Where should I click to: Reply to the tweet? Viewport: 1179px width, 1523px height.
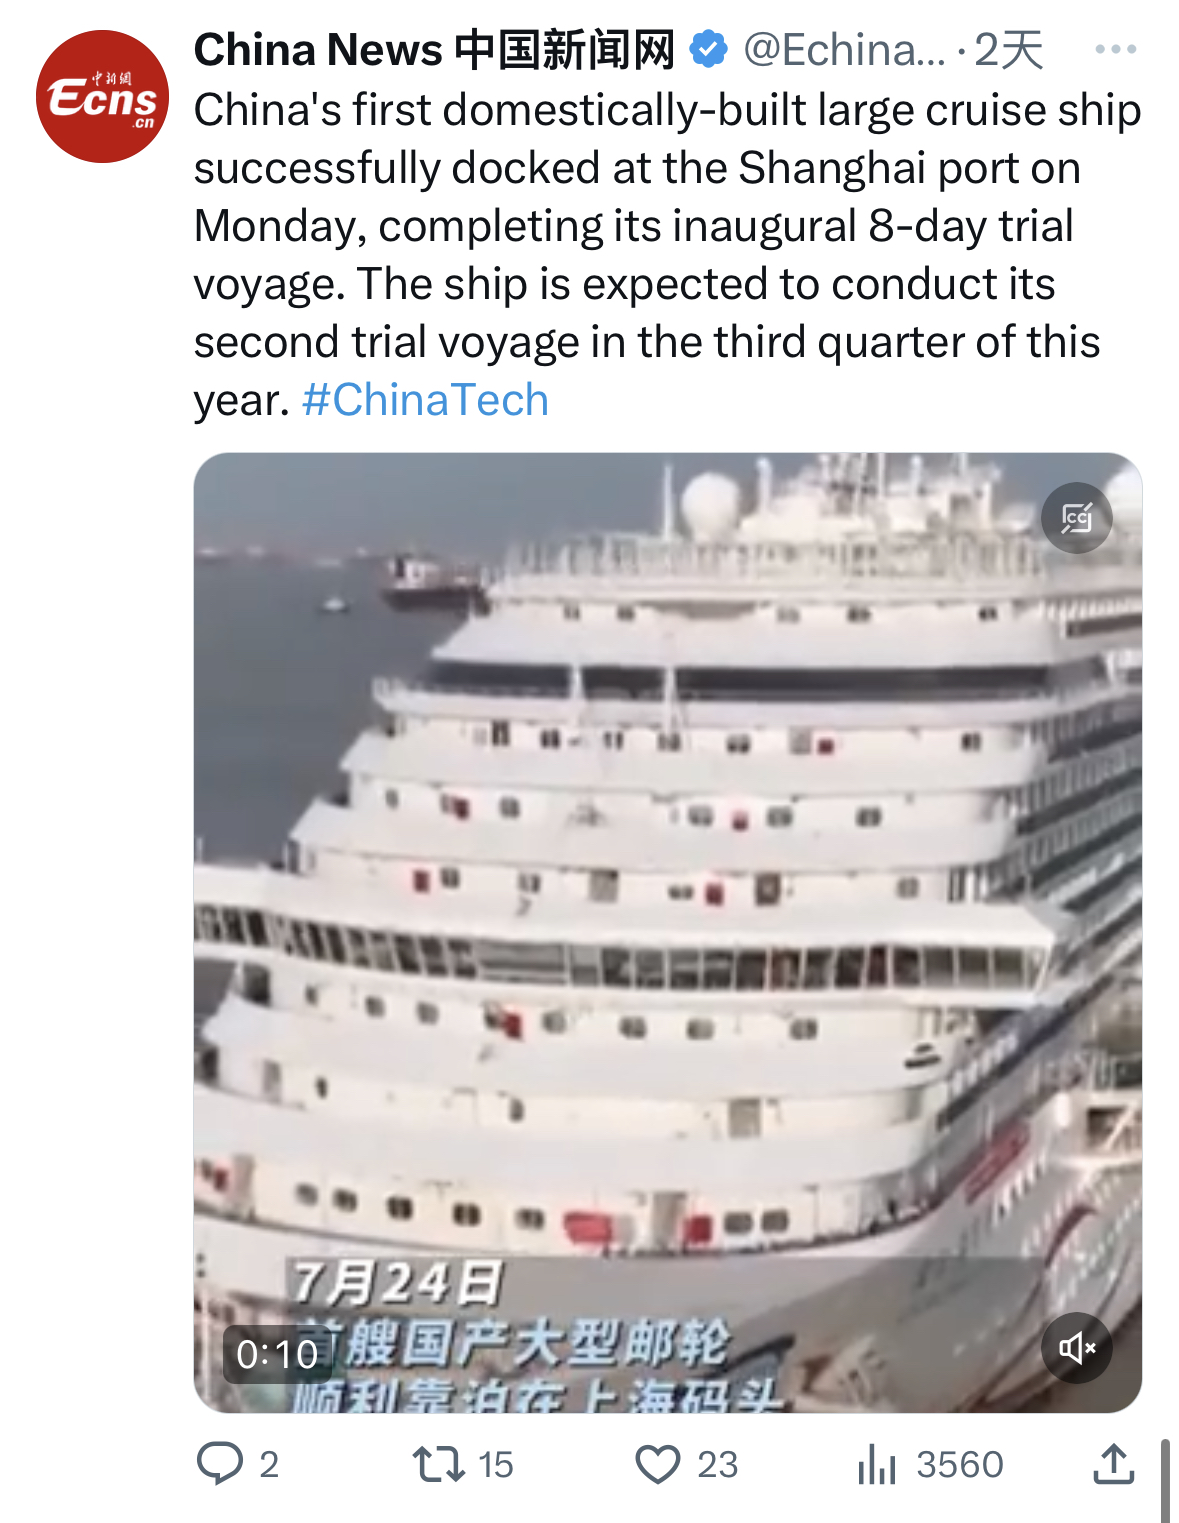pos(220,1463)
